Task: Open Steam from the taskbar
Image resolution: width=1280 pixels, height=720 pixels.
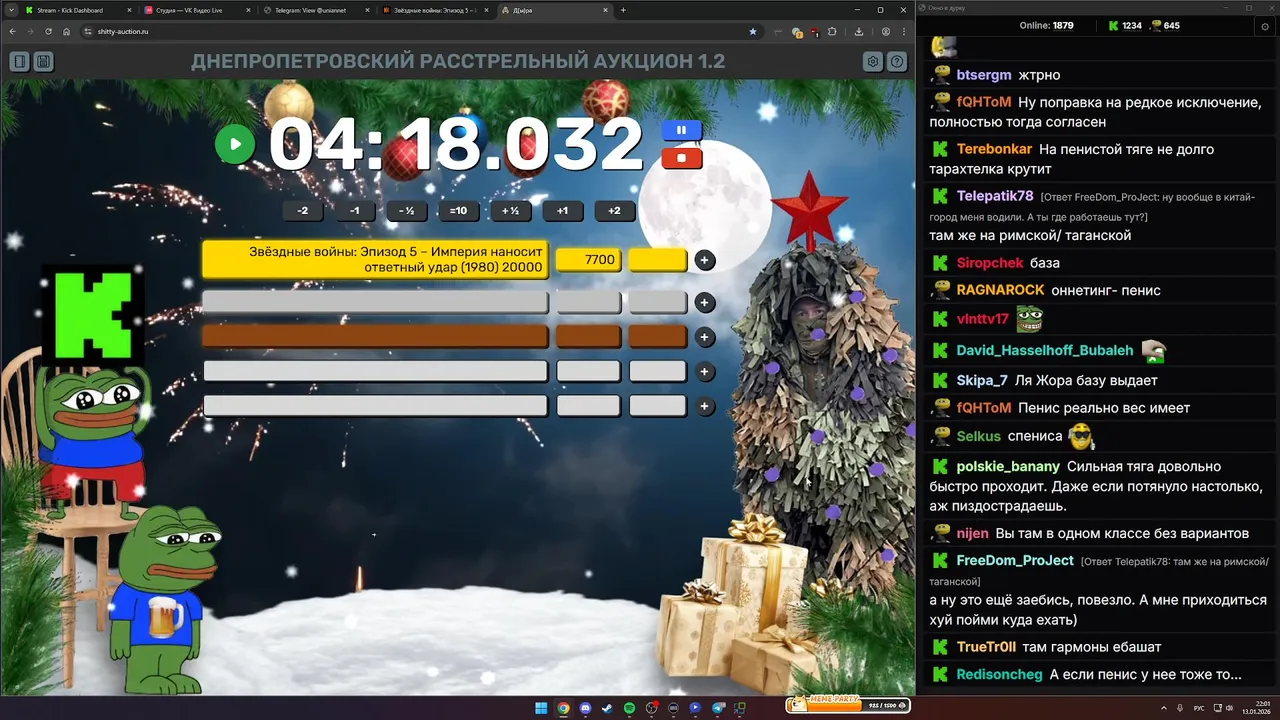Action: click(x=607, y=708)
